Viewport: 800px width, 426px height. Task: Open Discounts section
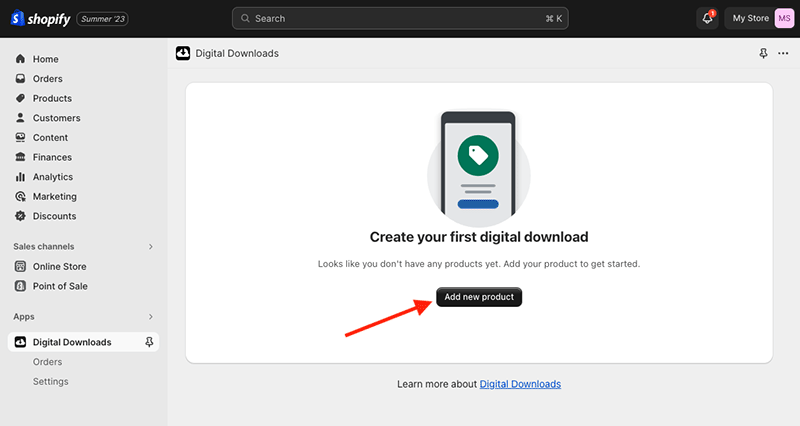54,216
